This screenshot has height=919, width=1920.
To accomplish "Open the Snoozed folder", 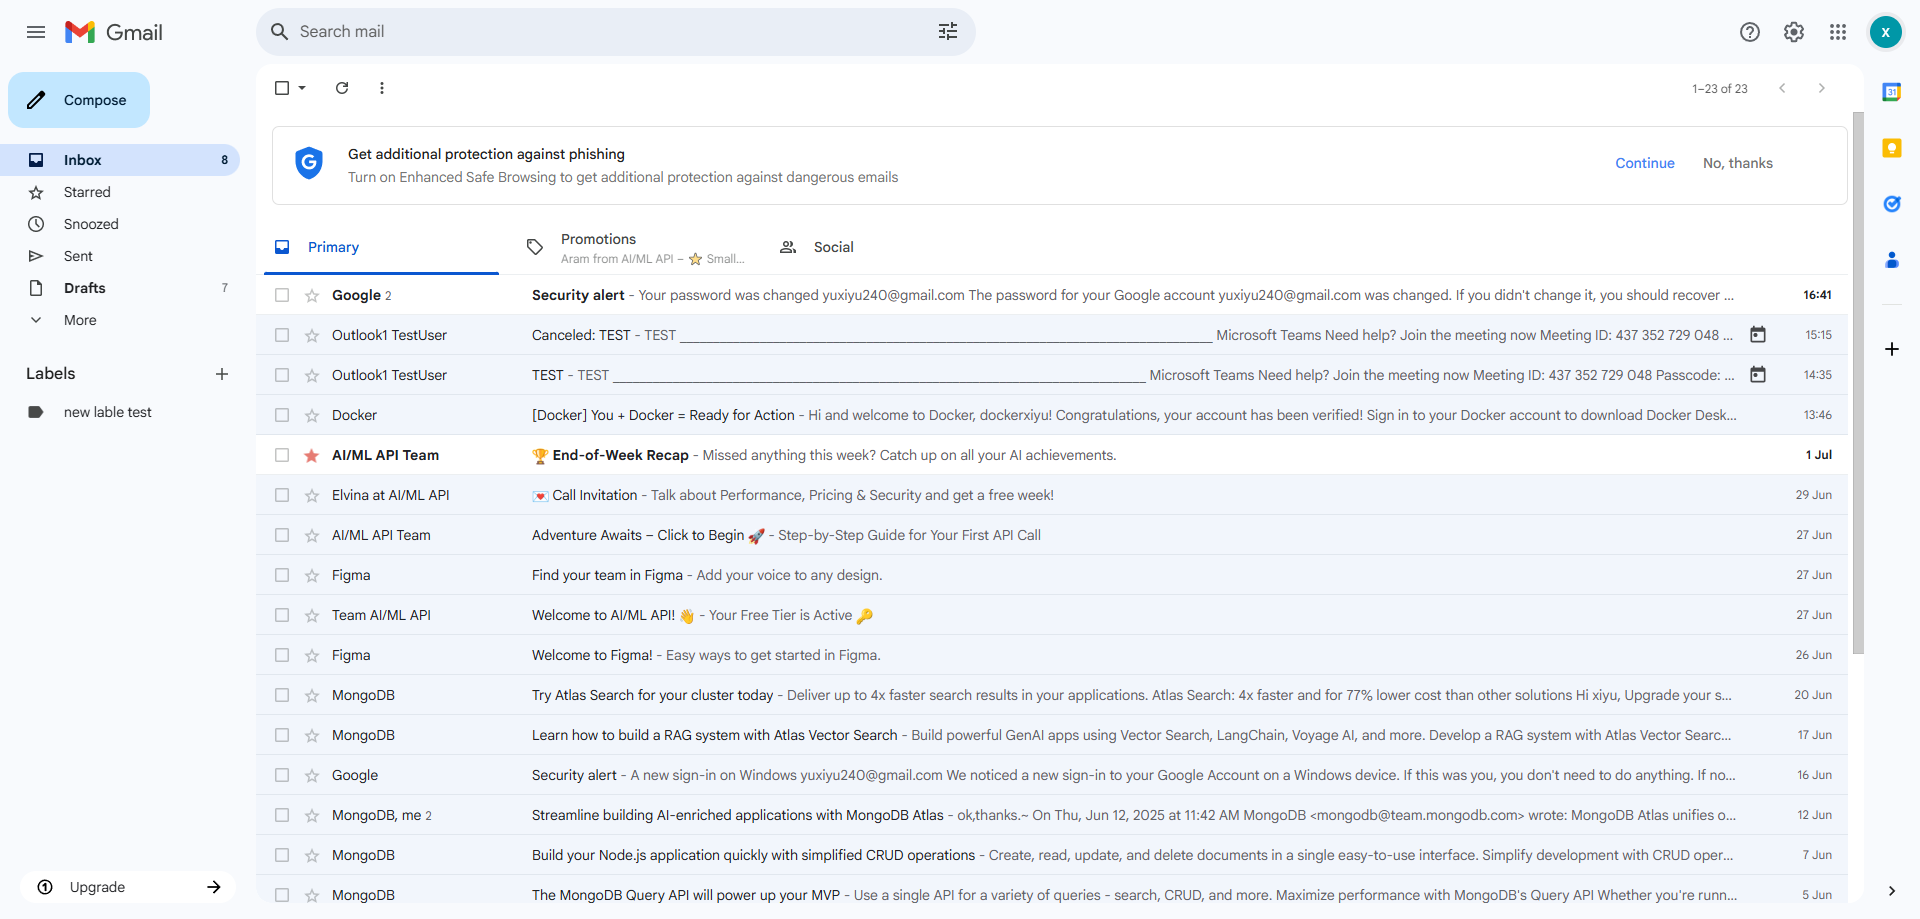I will [120, 224].
